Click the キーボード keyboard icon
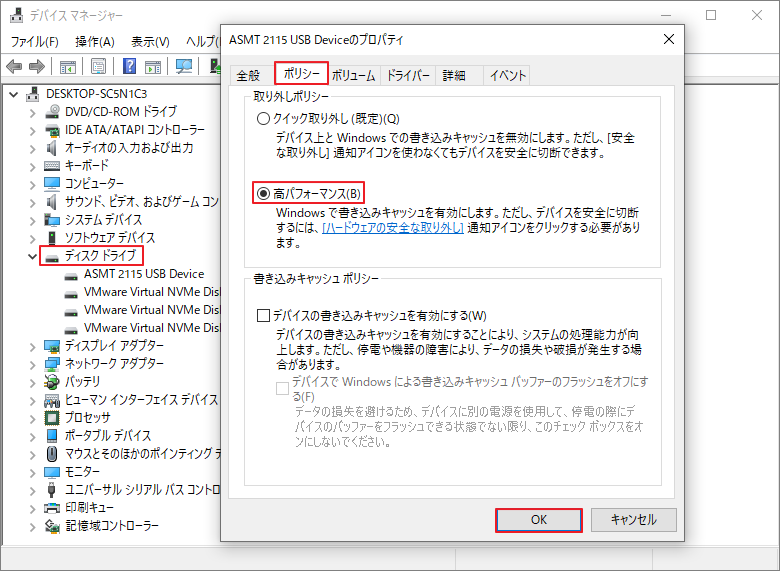This screenshot has height=571, width=780. [x=52, y=166]
